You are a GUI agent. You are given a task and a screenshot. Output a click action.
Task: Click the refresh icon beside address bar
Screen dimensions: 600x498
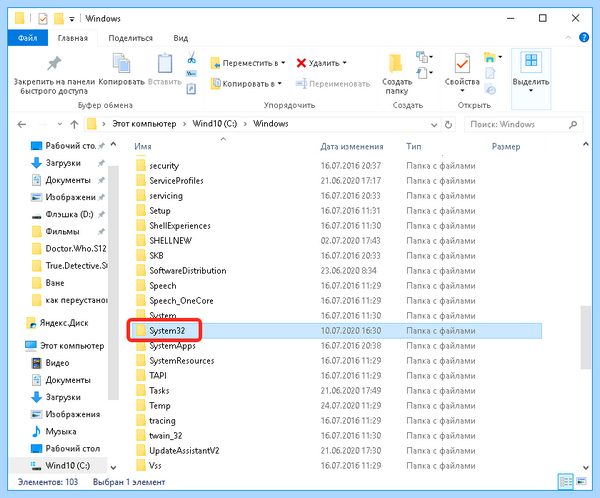tap(448, 124)
